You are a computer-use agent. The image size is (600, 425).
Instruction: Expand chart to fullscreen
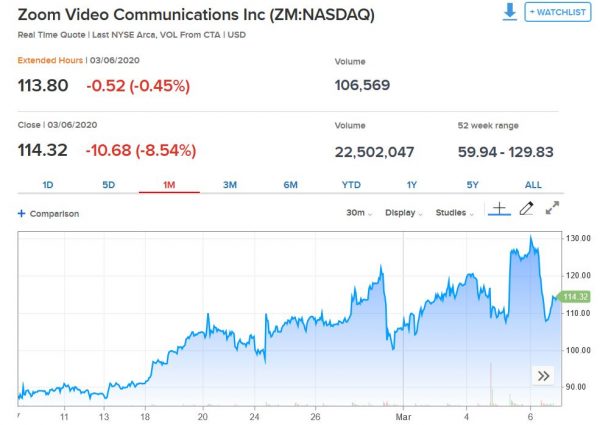pyautogui.click(x=553, y=211)
